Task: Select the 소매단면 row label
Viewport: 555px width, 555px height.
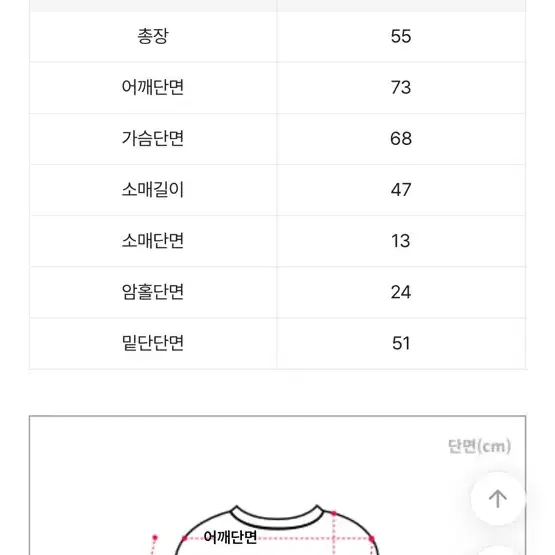Action: pos(153,241)
